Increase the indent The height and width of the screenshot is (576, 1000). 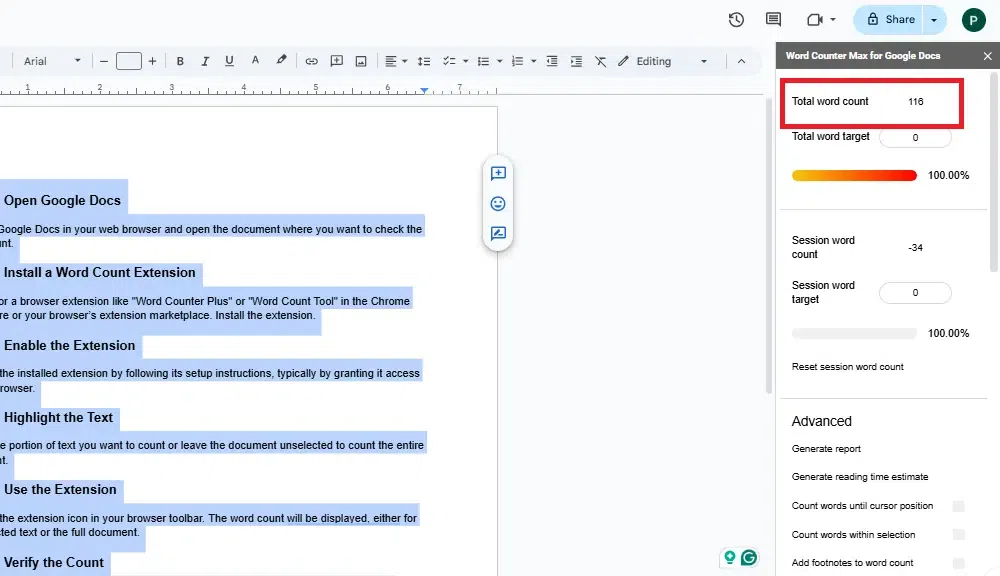[576, 61]
